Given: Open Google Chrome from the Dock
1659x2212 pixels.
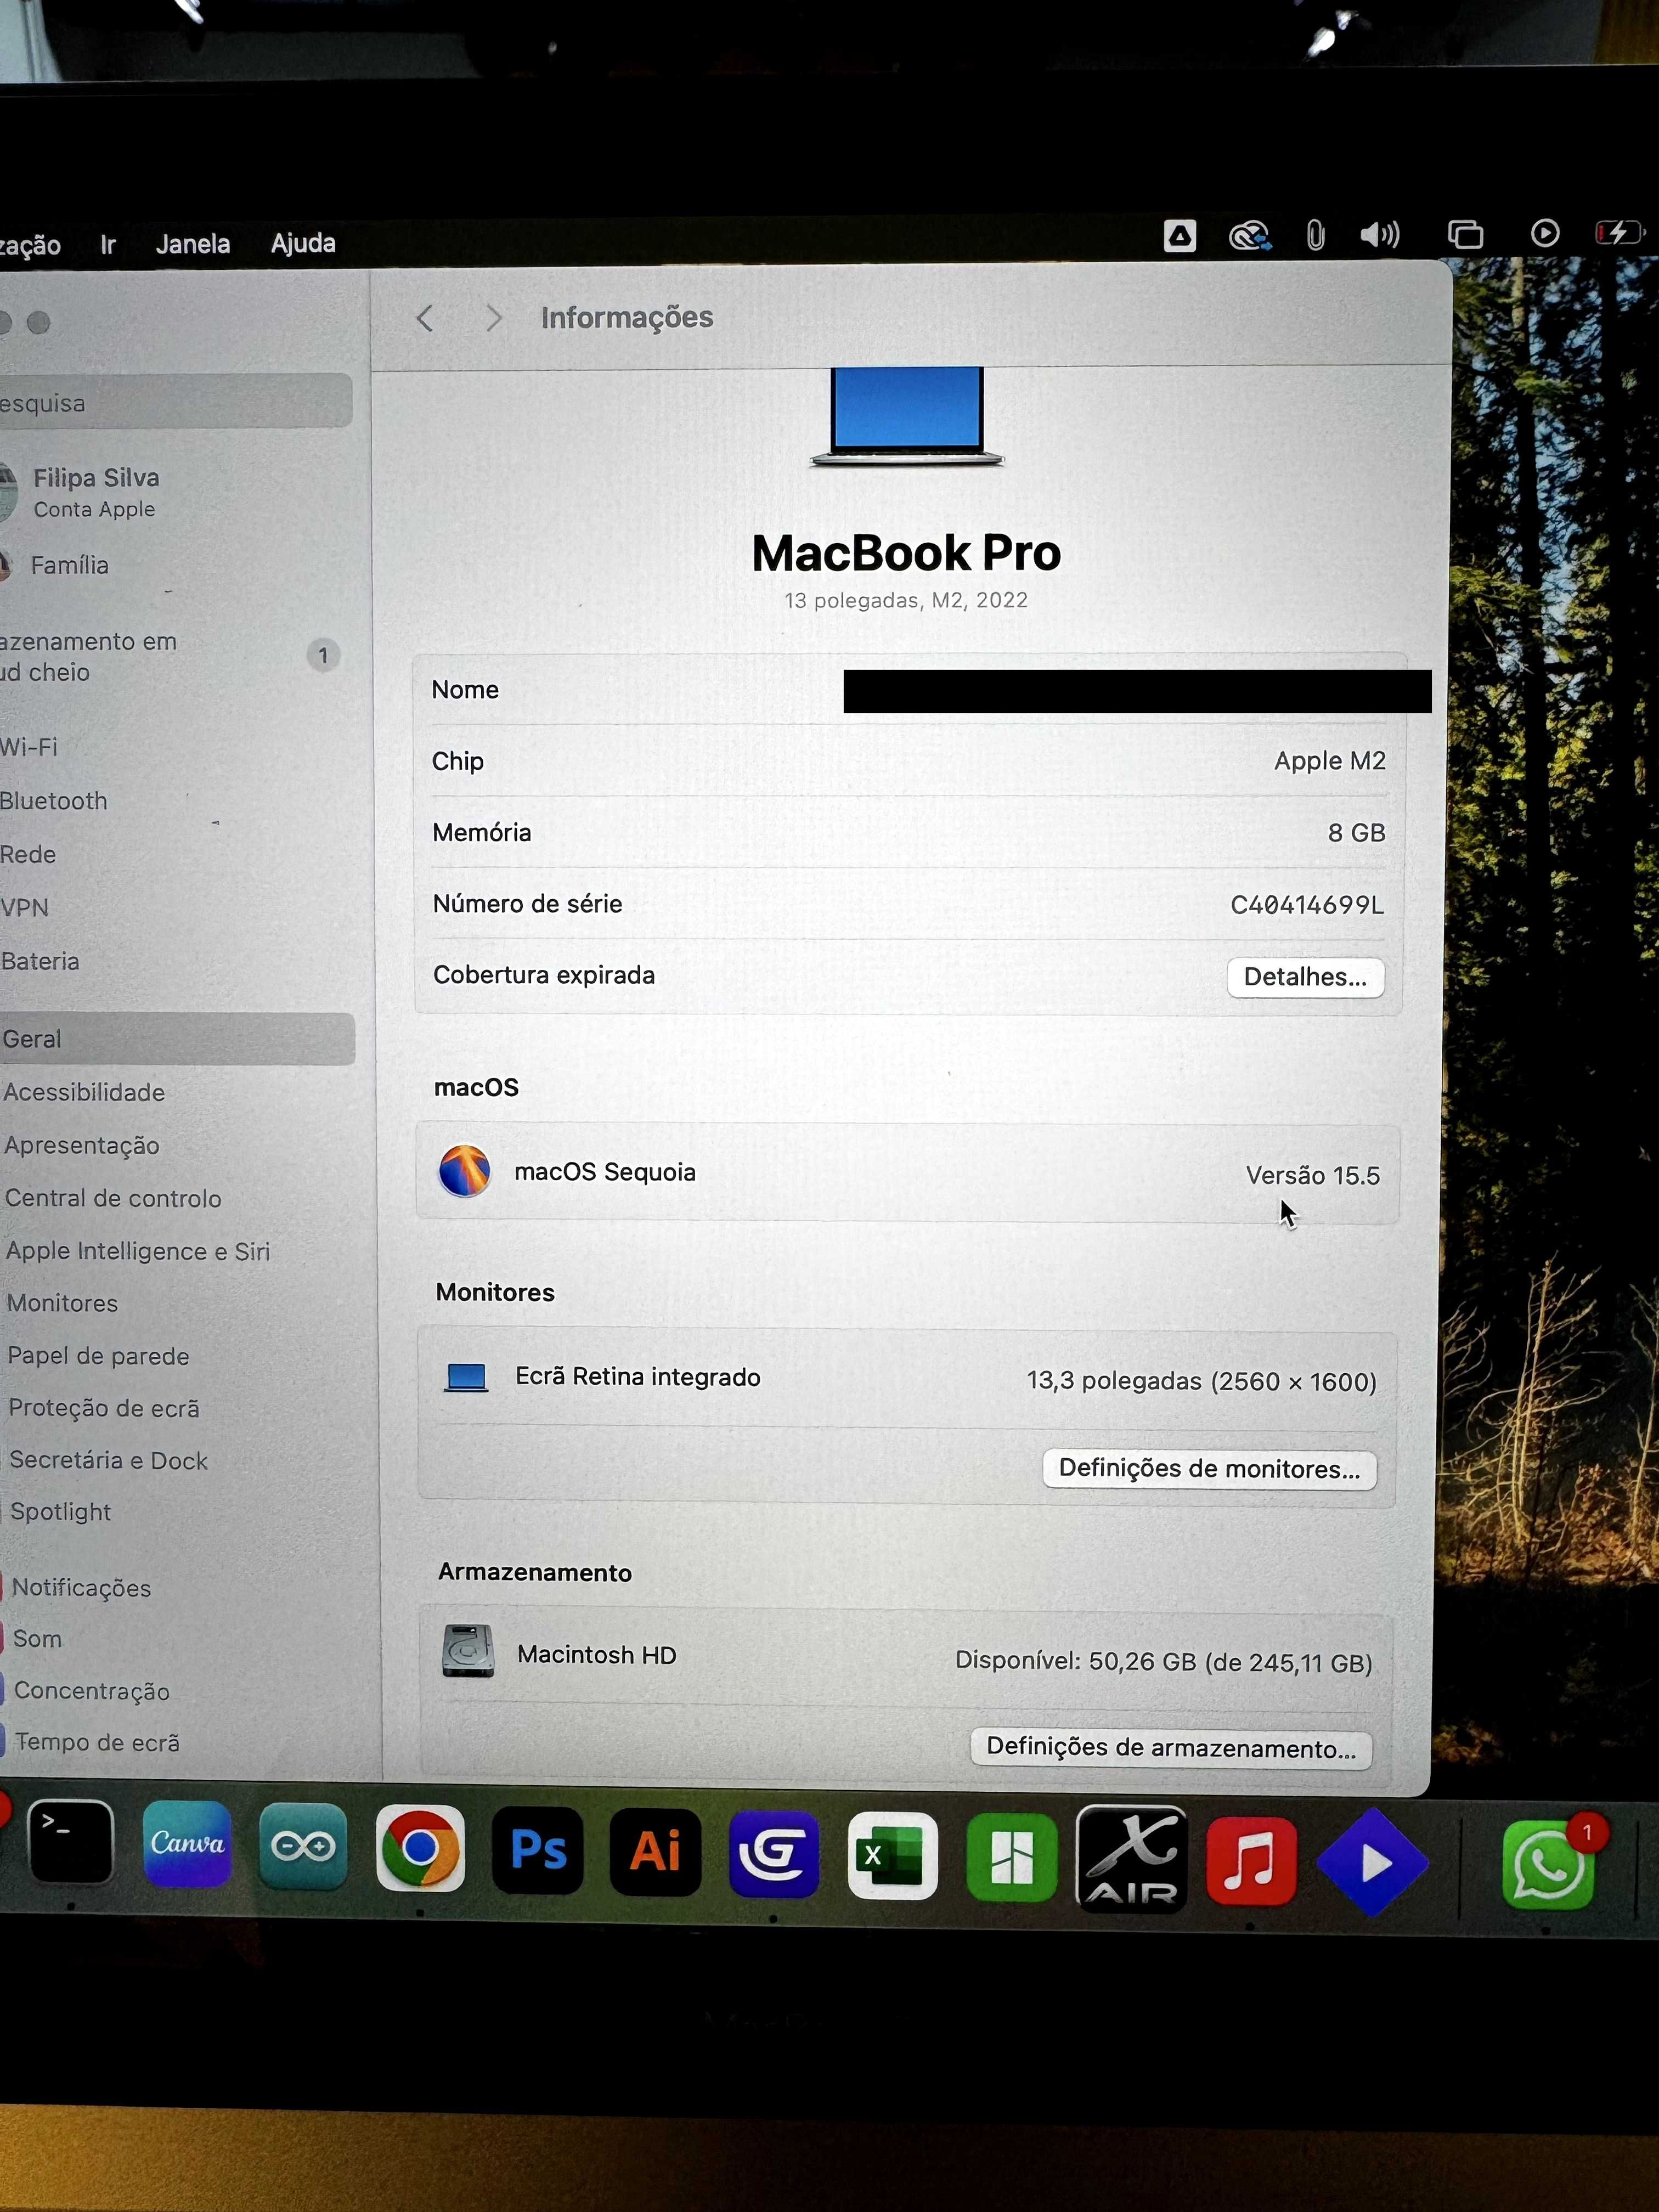Looking at the screenshot, I should click(x=420, y=1848).
